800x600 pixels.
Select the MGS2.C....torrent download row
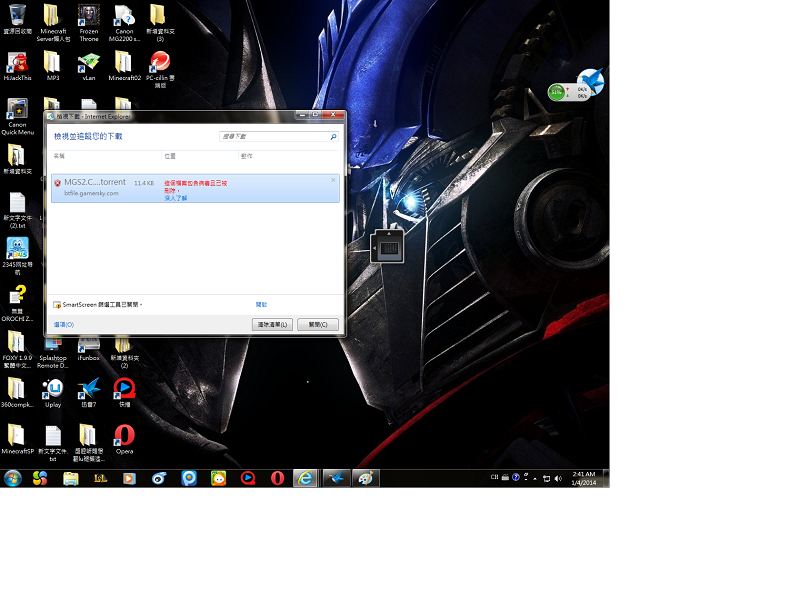(195, 188)
